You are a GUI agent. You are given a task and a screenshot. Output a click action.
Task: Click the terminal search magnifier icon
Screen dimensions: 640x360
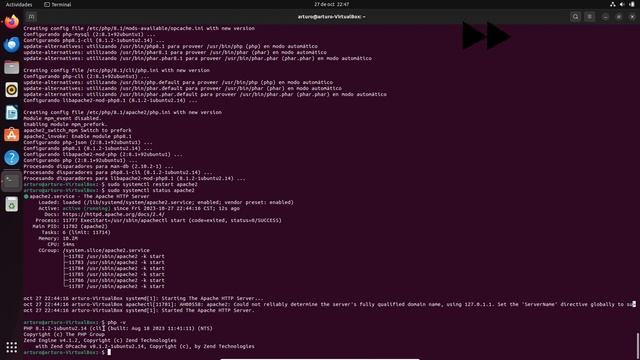(576, 17)
